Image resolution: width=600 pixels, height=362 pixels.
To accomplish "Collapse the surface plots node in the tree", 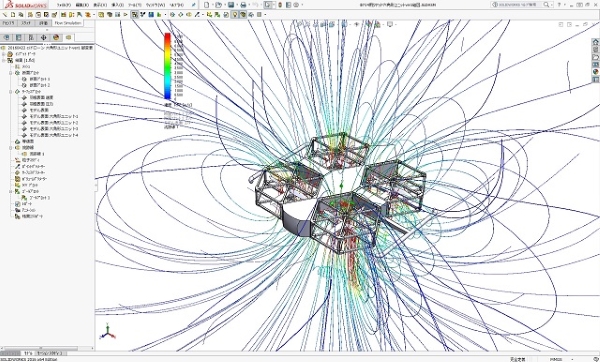I will [11, 92].
